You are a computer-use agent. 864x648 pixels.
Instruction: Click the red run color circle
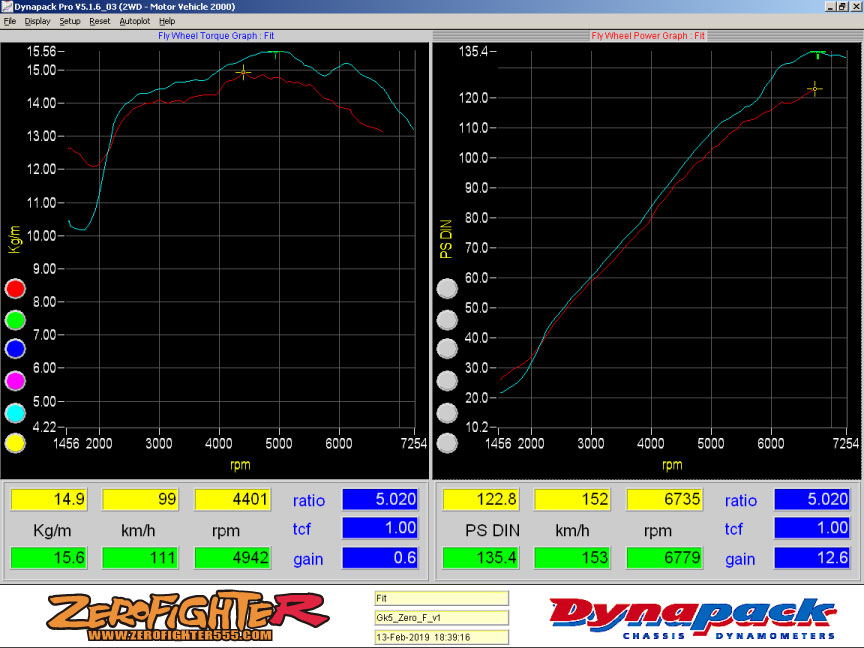(x=15, y=289)
